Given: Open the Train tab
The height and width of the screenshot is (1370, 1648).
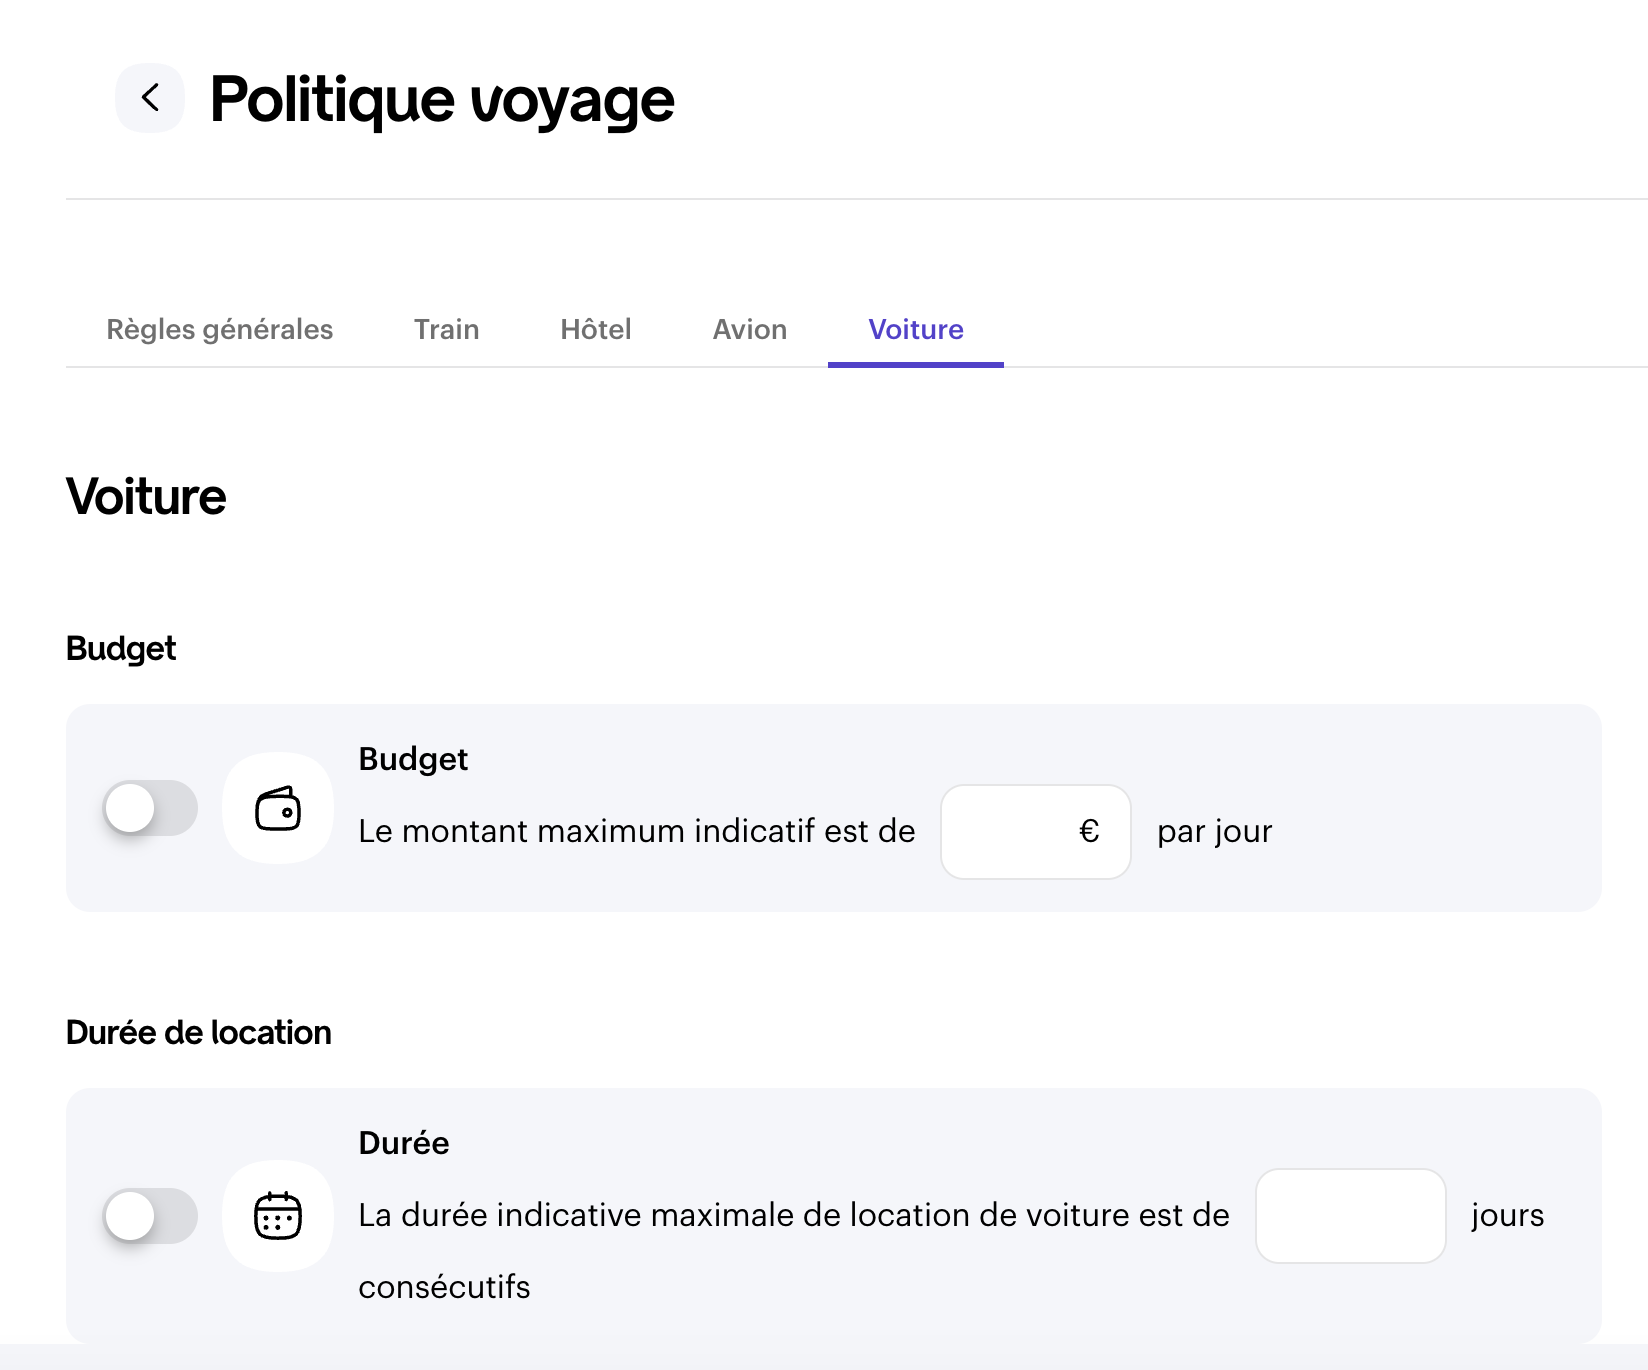Looking at the screenshot, I should (x=446, y=330).
